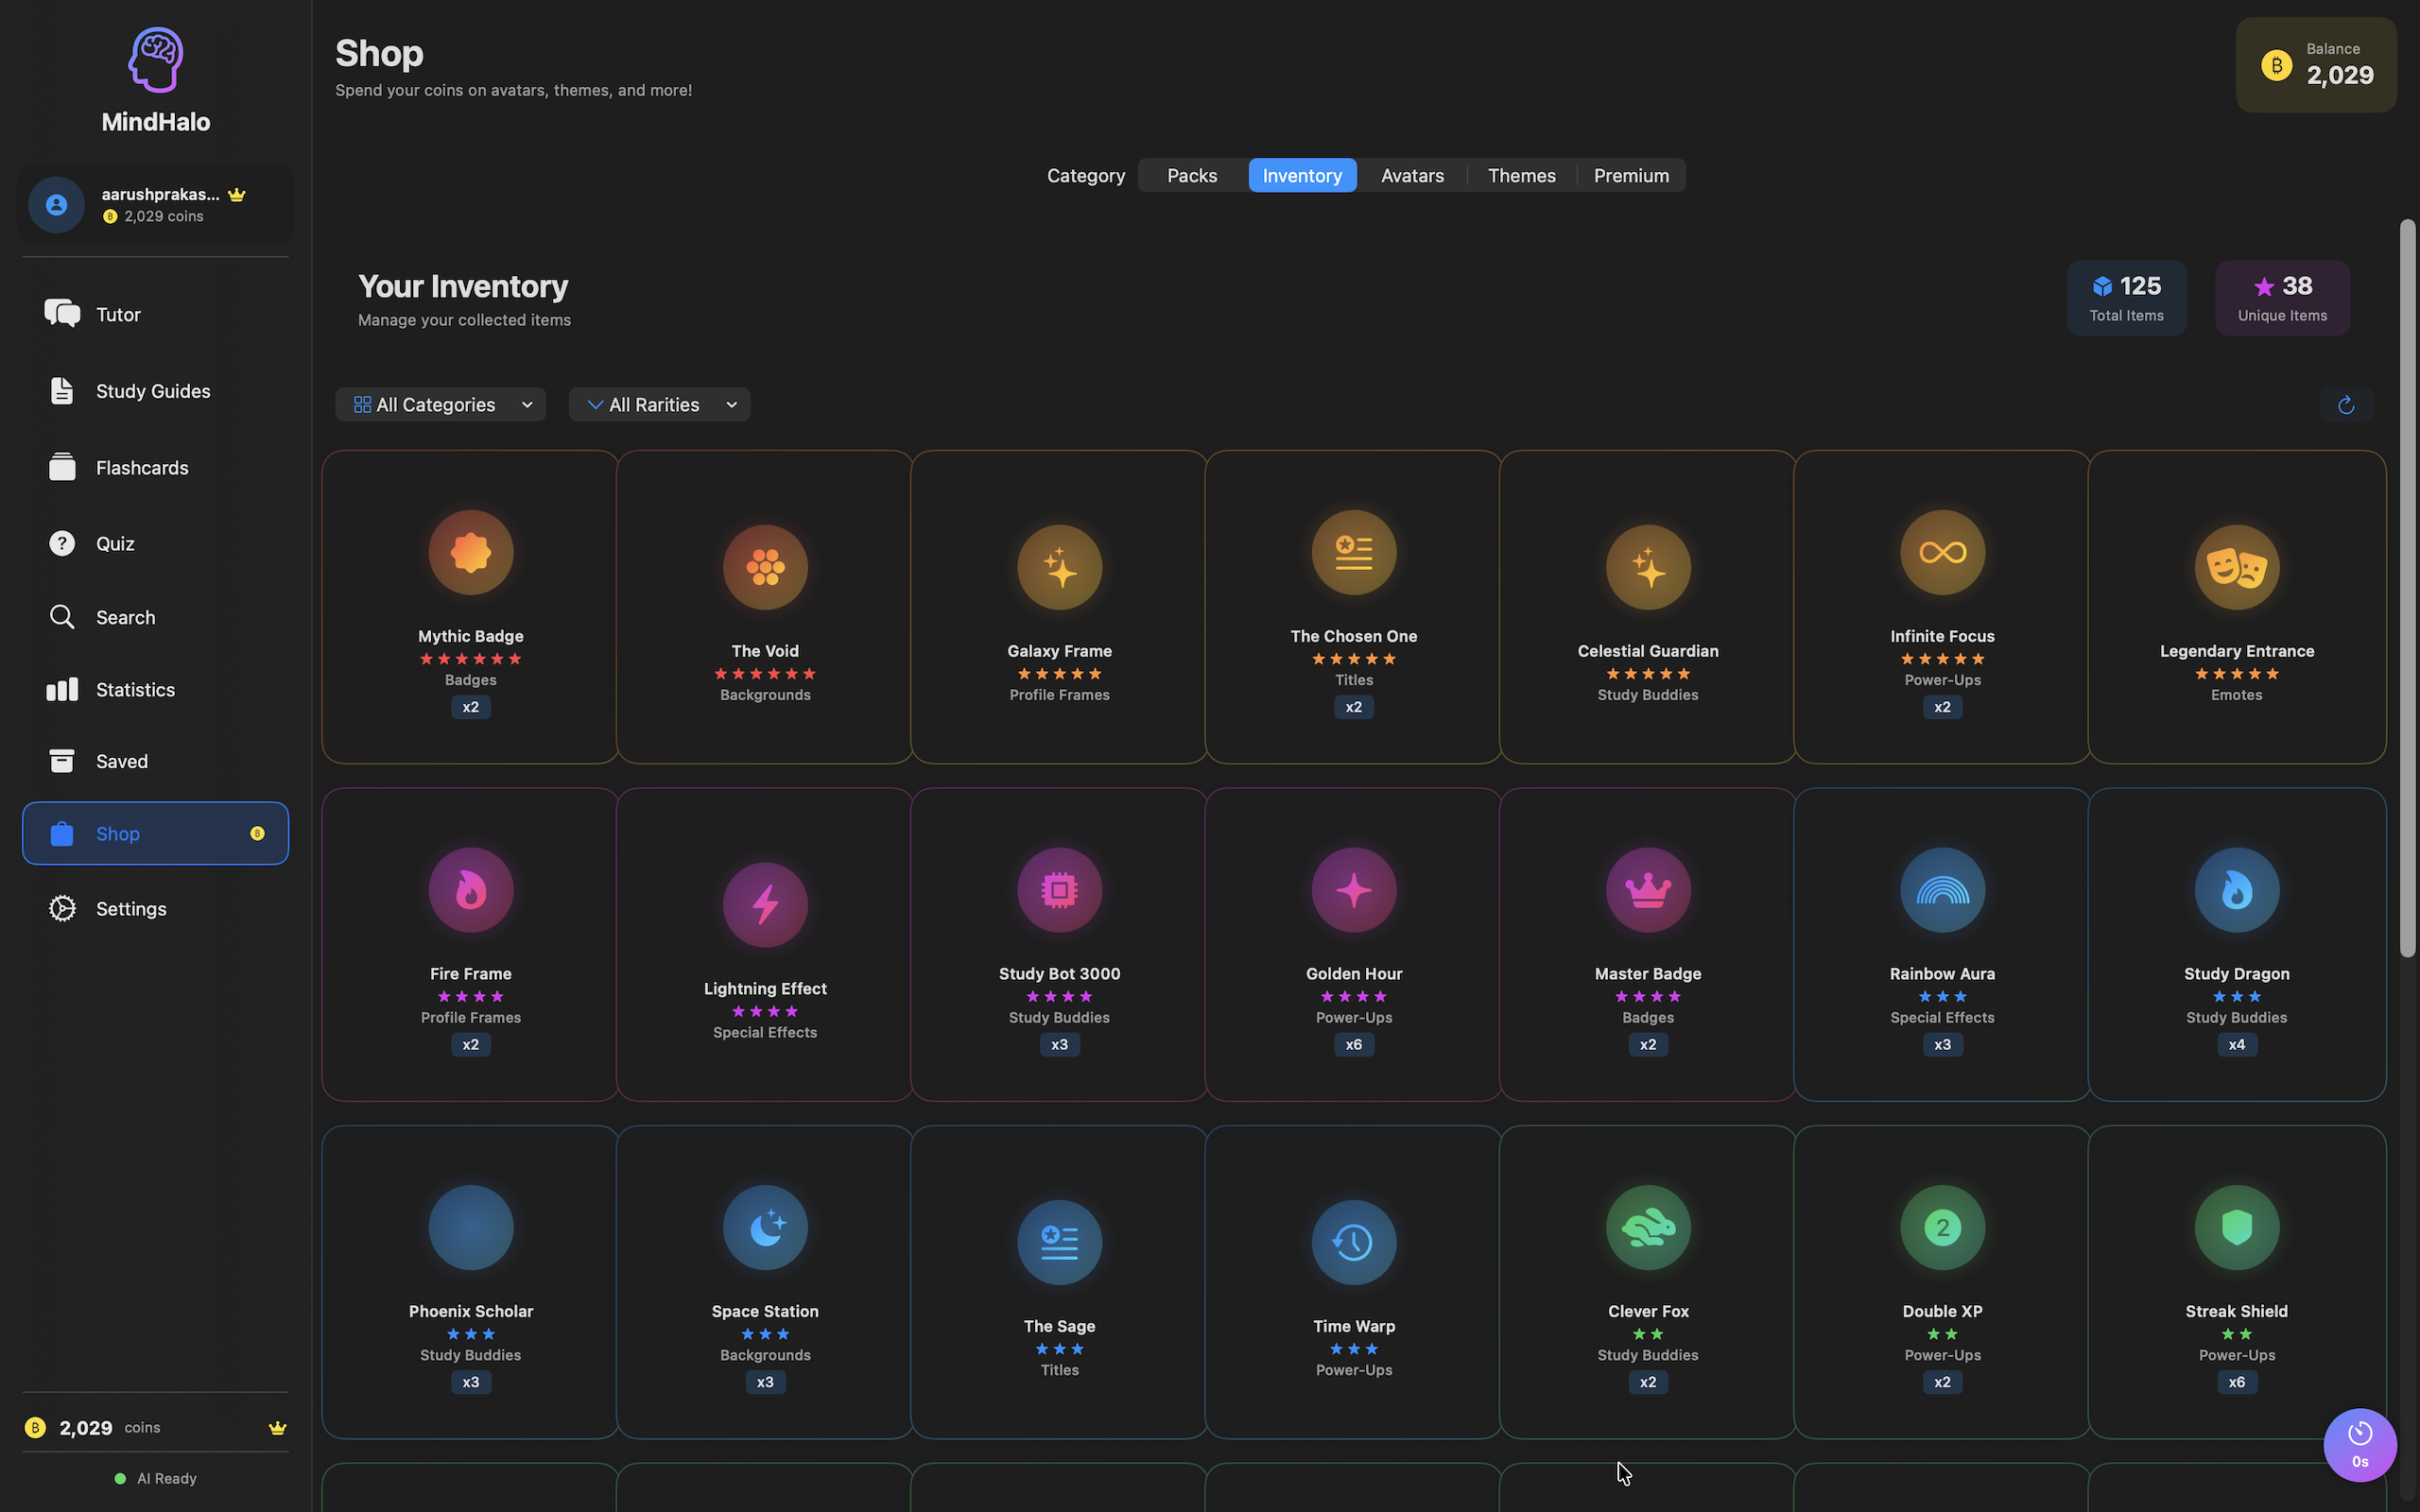Collapse the profile card for aarushprakas
Image resolution: width=2420 pixels, height=1512 pixels.
[155, 205]
